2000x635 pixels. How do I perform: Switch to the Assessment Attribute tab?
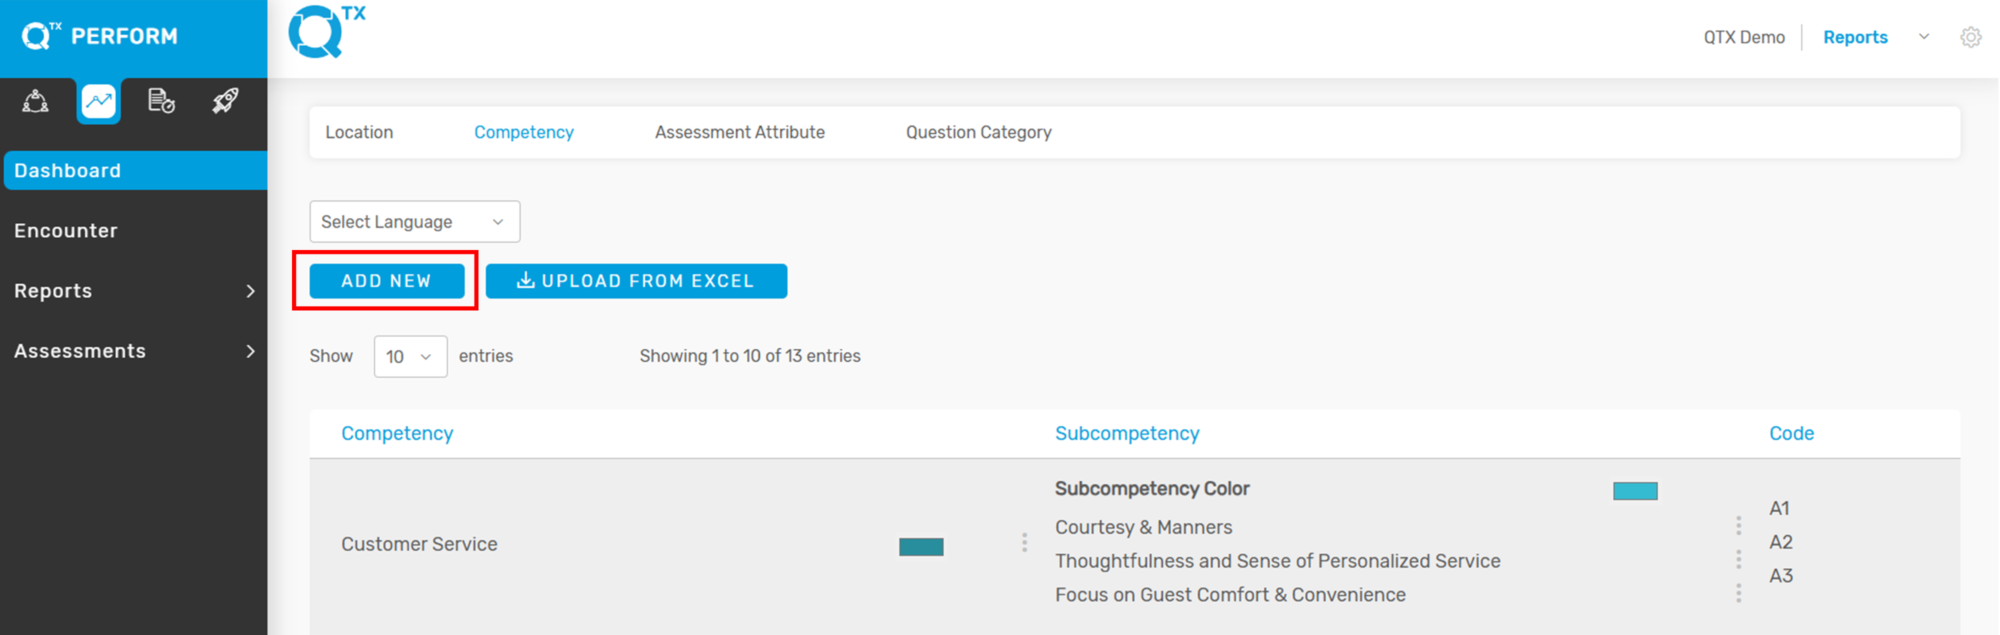click(x=739, y=132)
